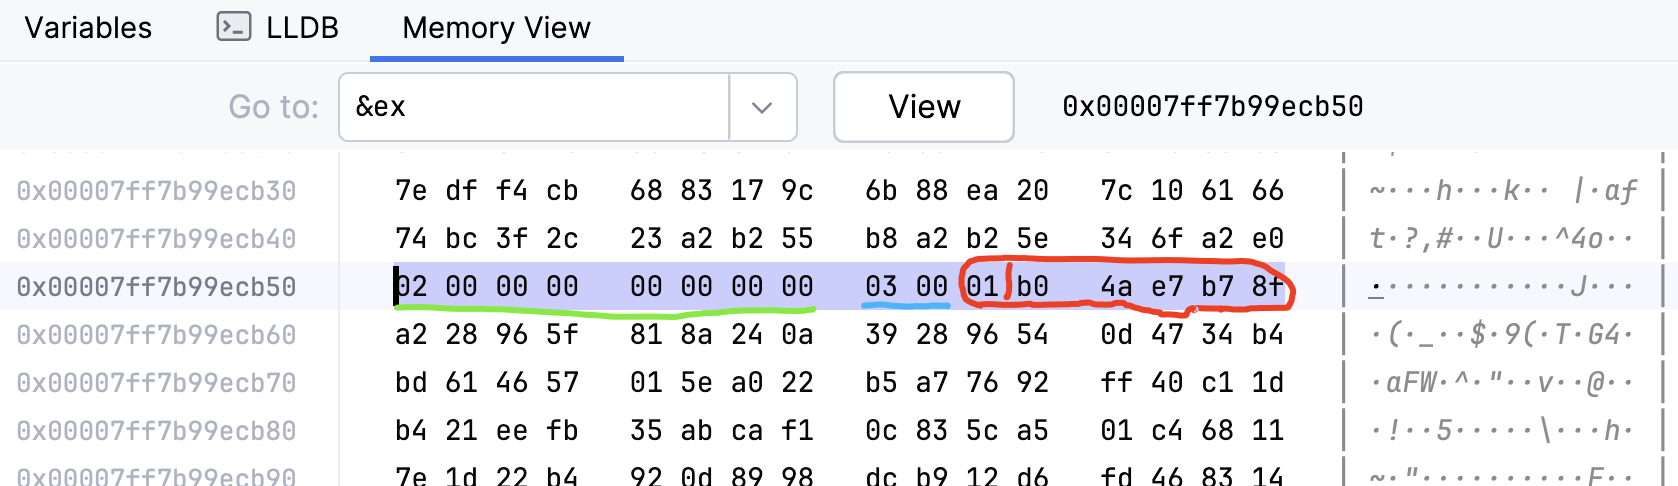Viewport: 1678px width, 486px height.
Task: Select memory row address 0x00007ff7b99ecb80
Action: pos(156,431)
